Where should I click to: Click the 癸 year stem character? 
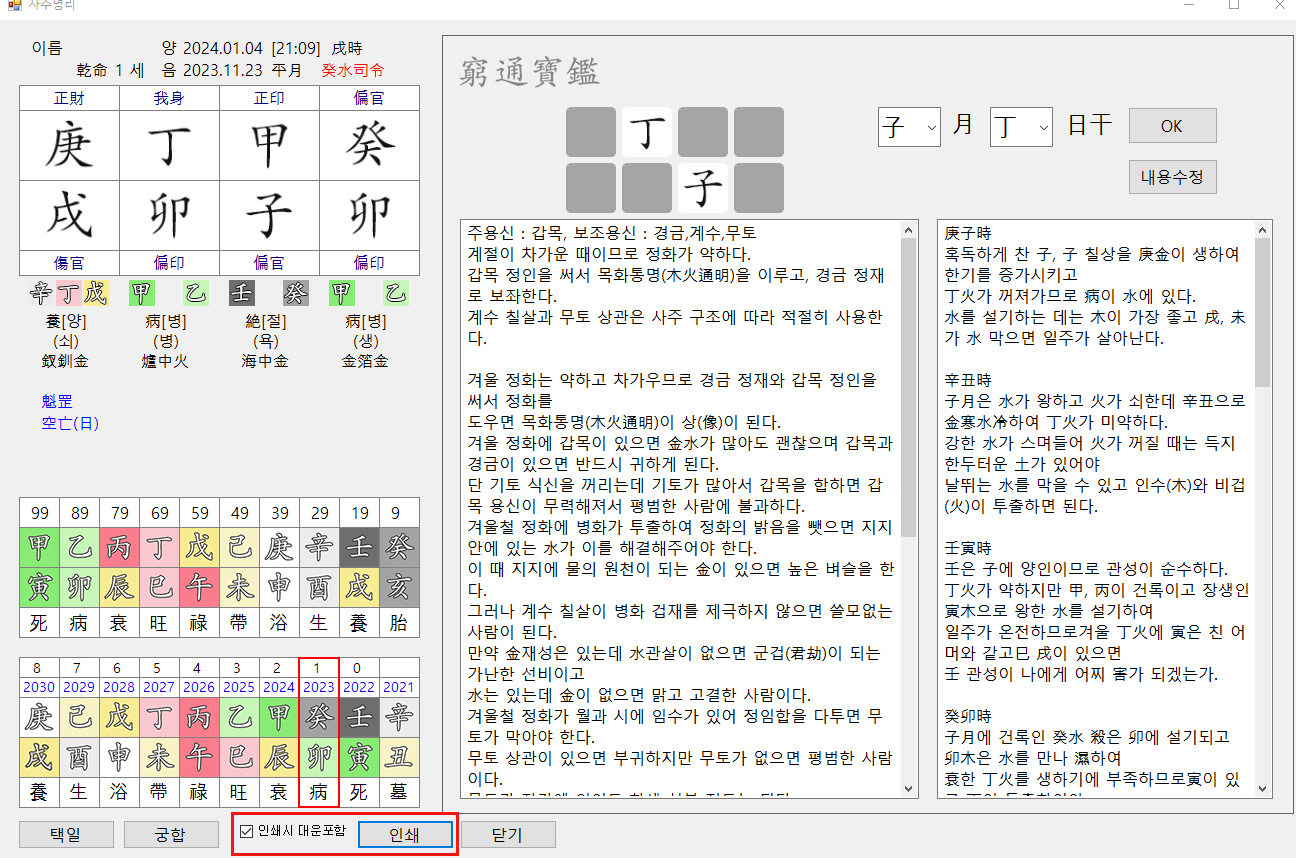click(369, 145)
